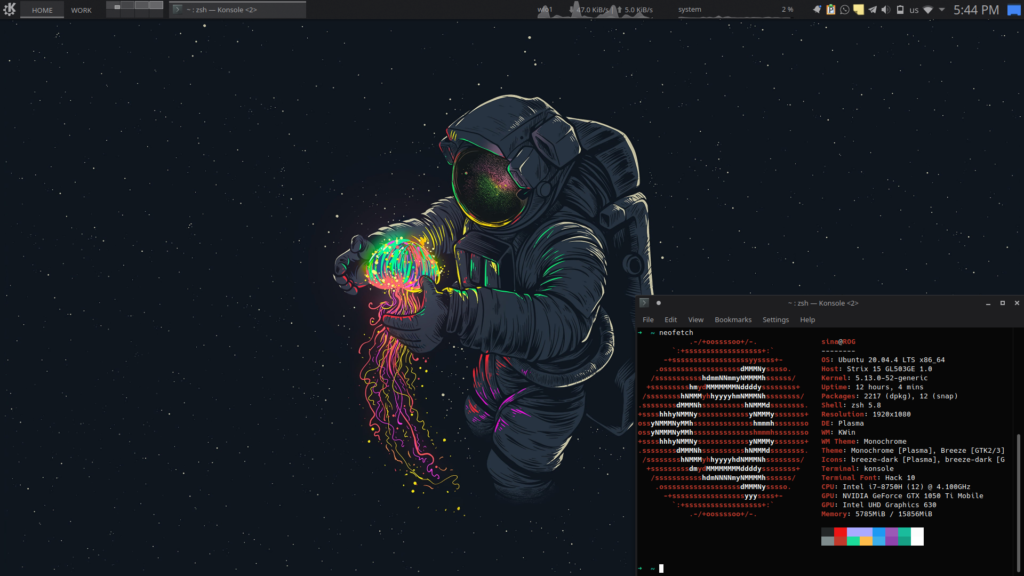Screen dimensions: 1024x576
Task: Open the network Wi-Fi tray icon
Action: pos(927,10)
